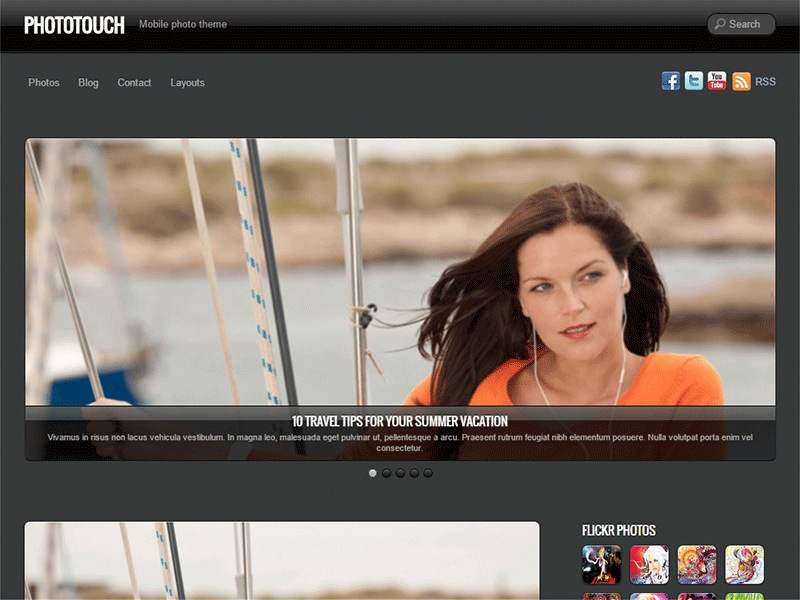Select the first slider pagination dot
This screenshot has height=600, width=800.
coord(373,473)
